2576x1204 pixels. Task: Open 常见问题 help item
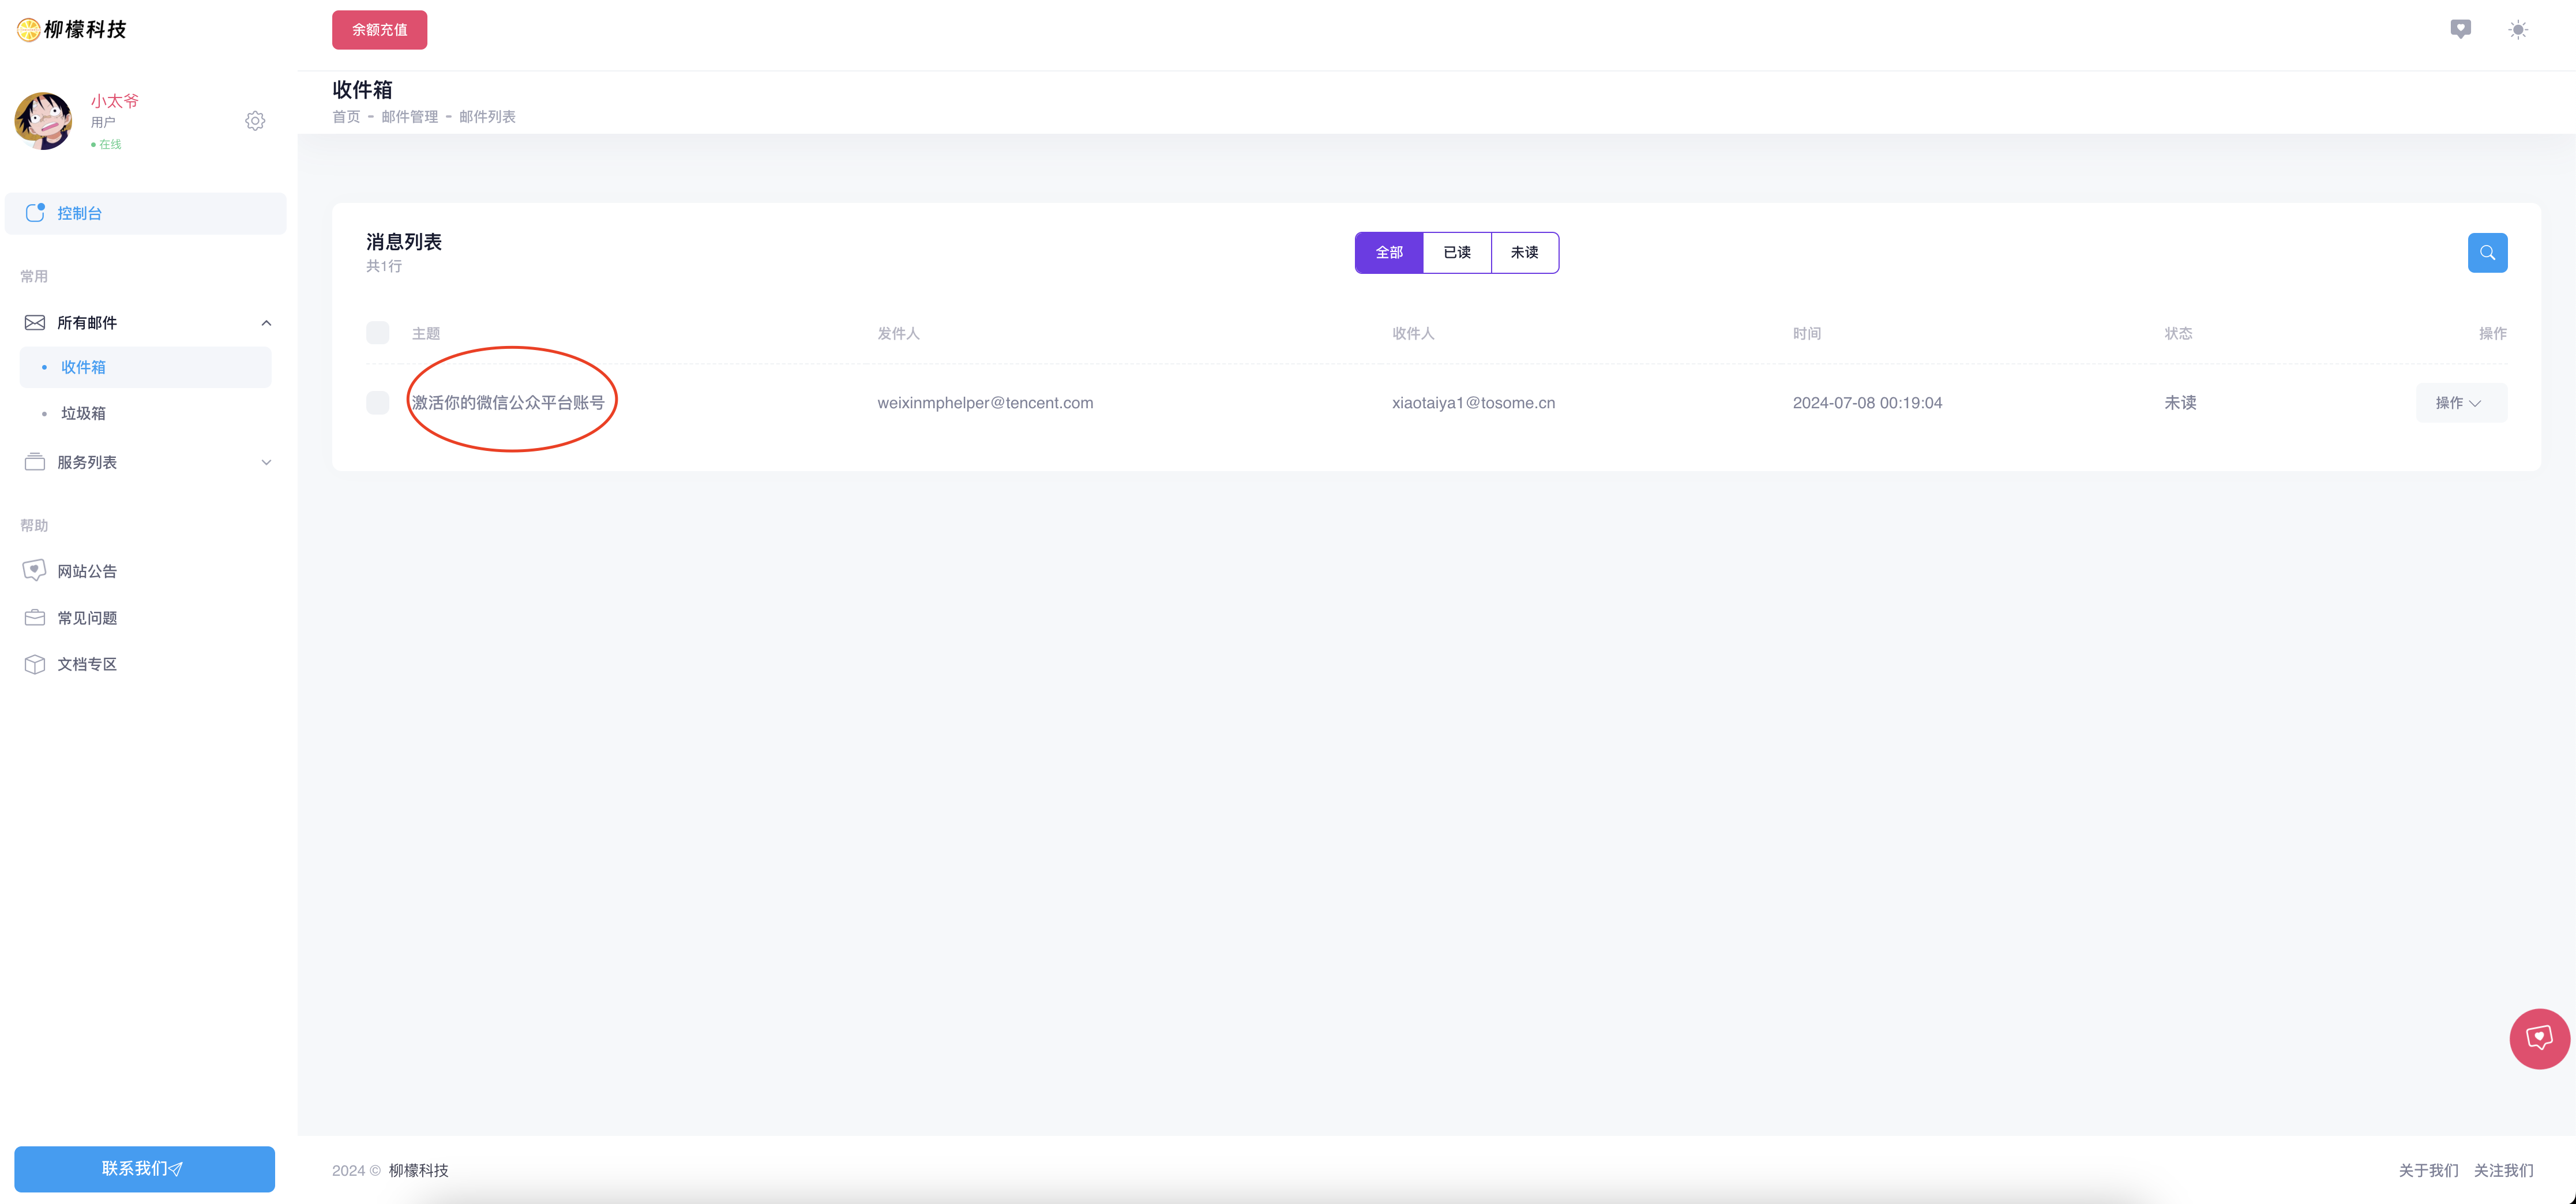click(x=87, y=618)
